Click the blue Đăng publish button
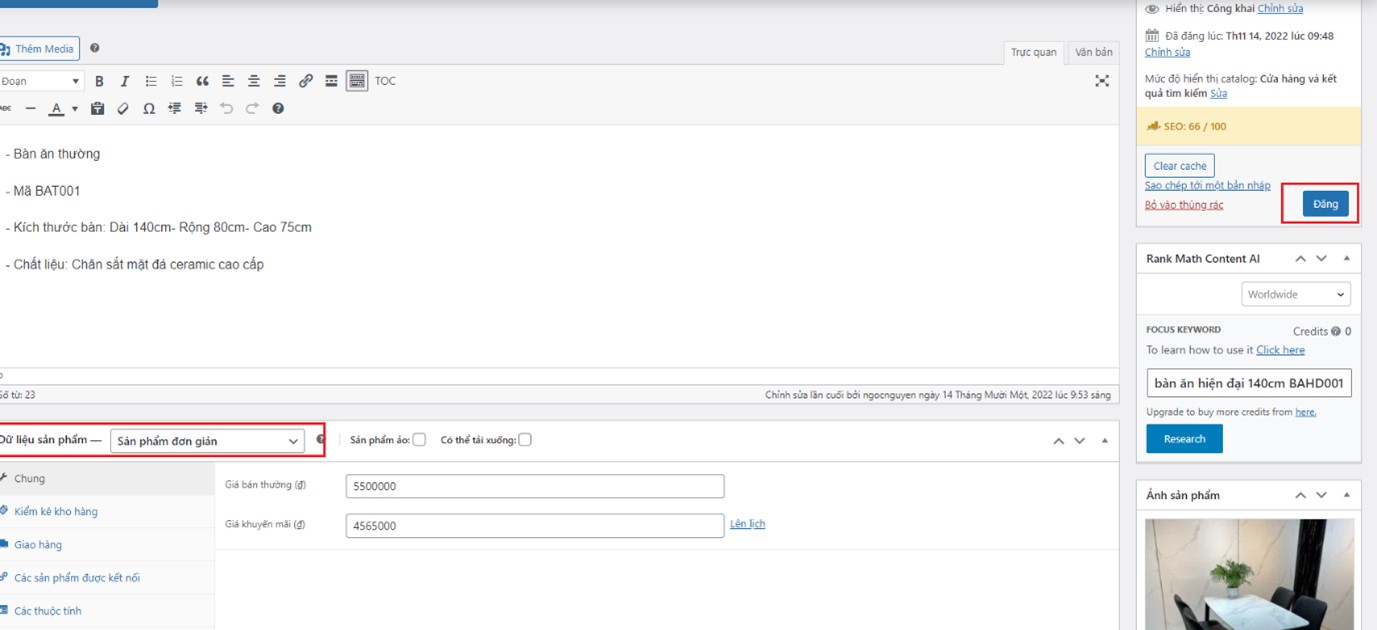The image size is (1377, 630). [x=1325, y=204]
